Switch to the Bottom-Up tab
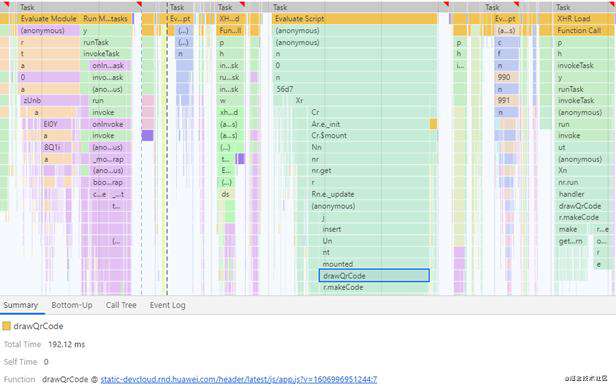 (x=72, y=305)
